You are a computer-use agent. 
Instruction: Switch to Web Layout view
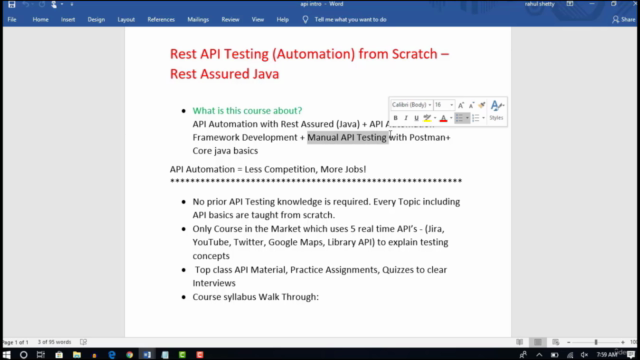pos(556,342)
